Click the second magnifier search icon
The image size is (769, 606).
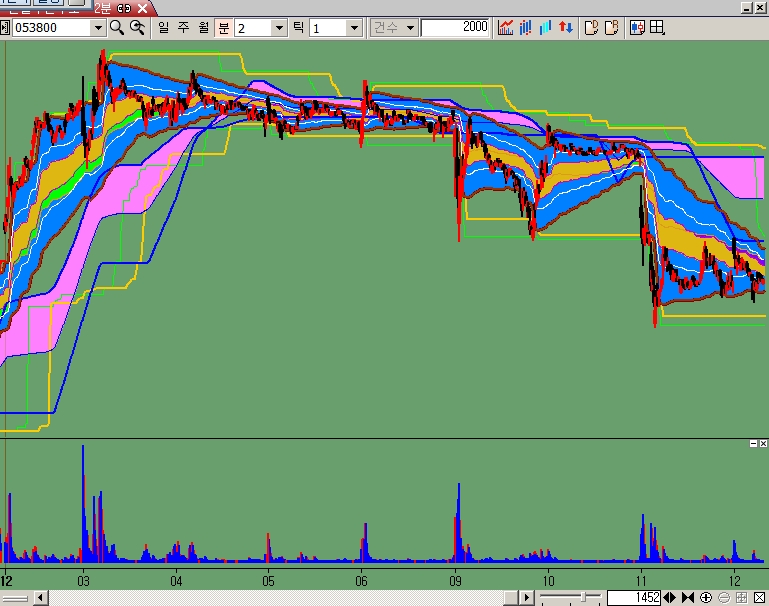[137, 28]
